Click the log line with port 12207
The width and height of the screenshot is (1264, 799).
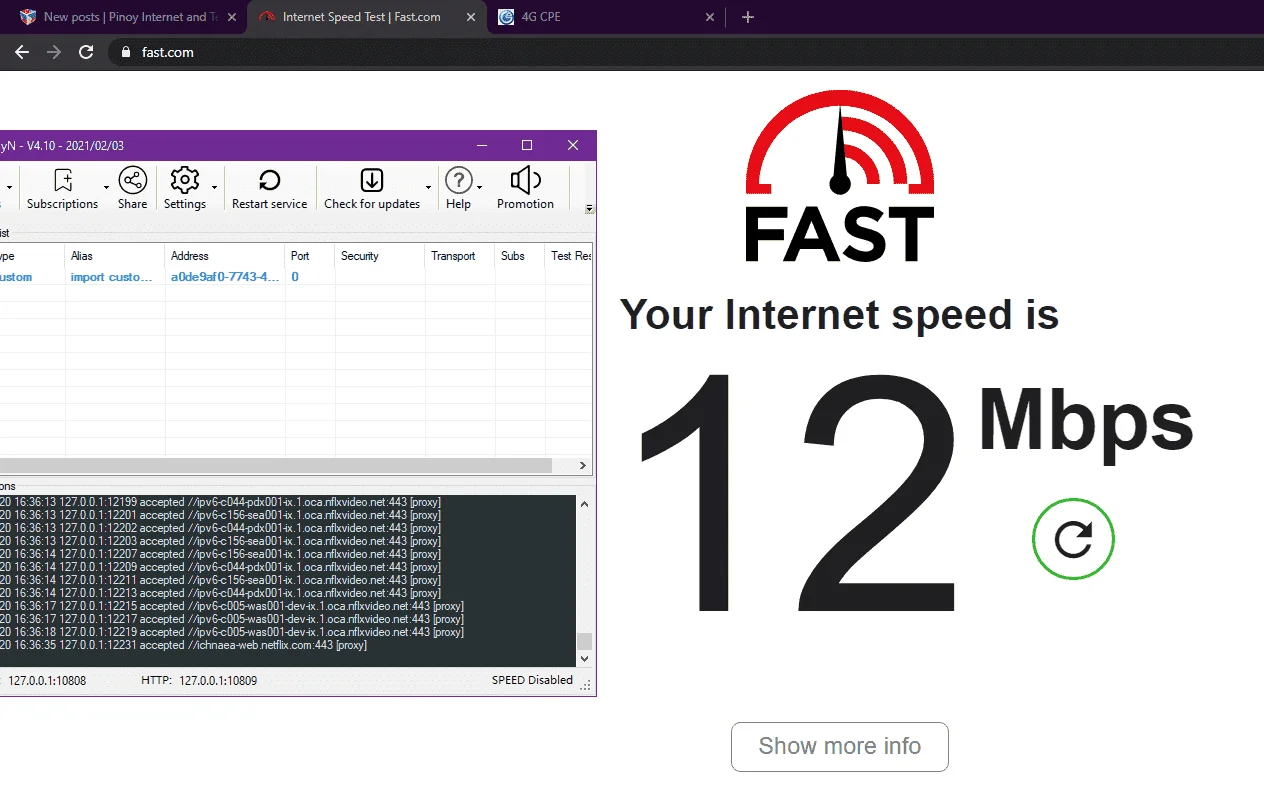tap(220, 554)
